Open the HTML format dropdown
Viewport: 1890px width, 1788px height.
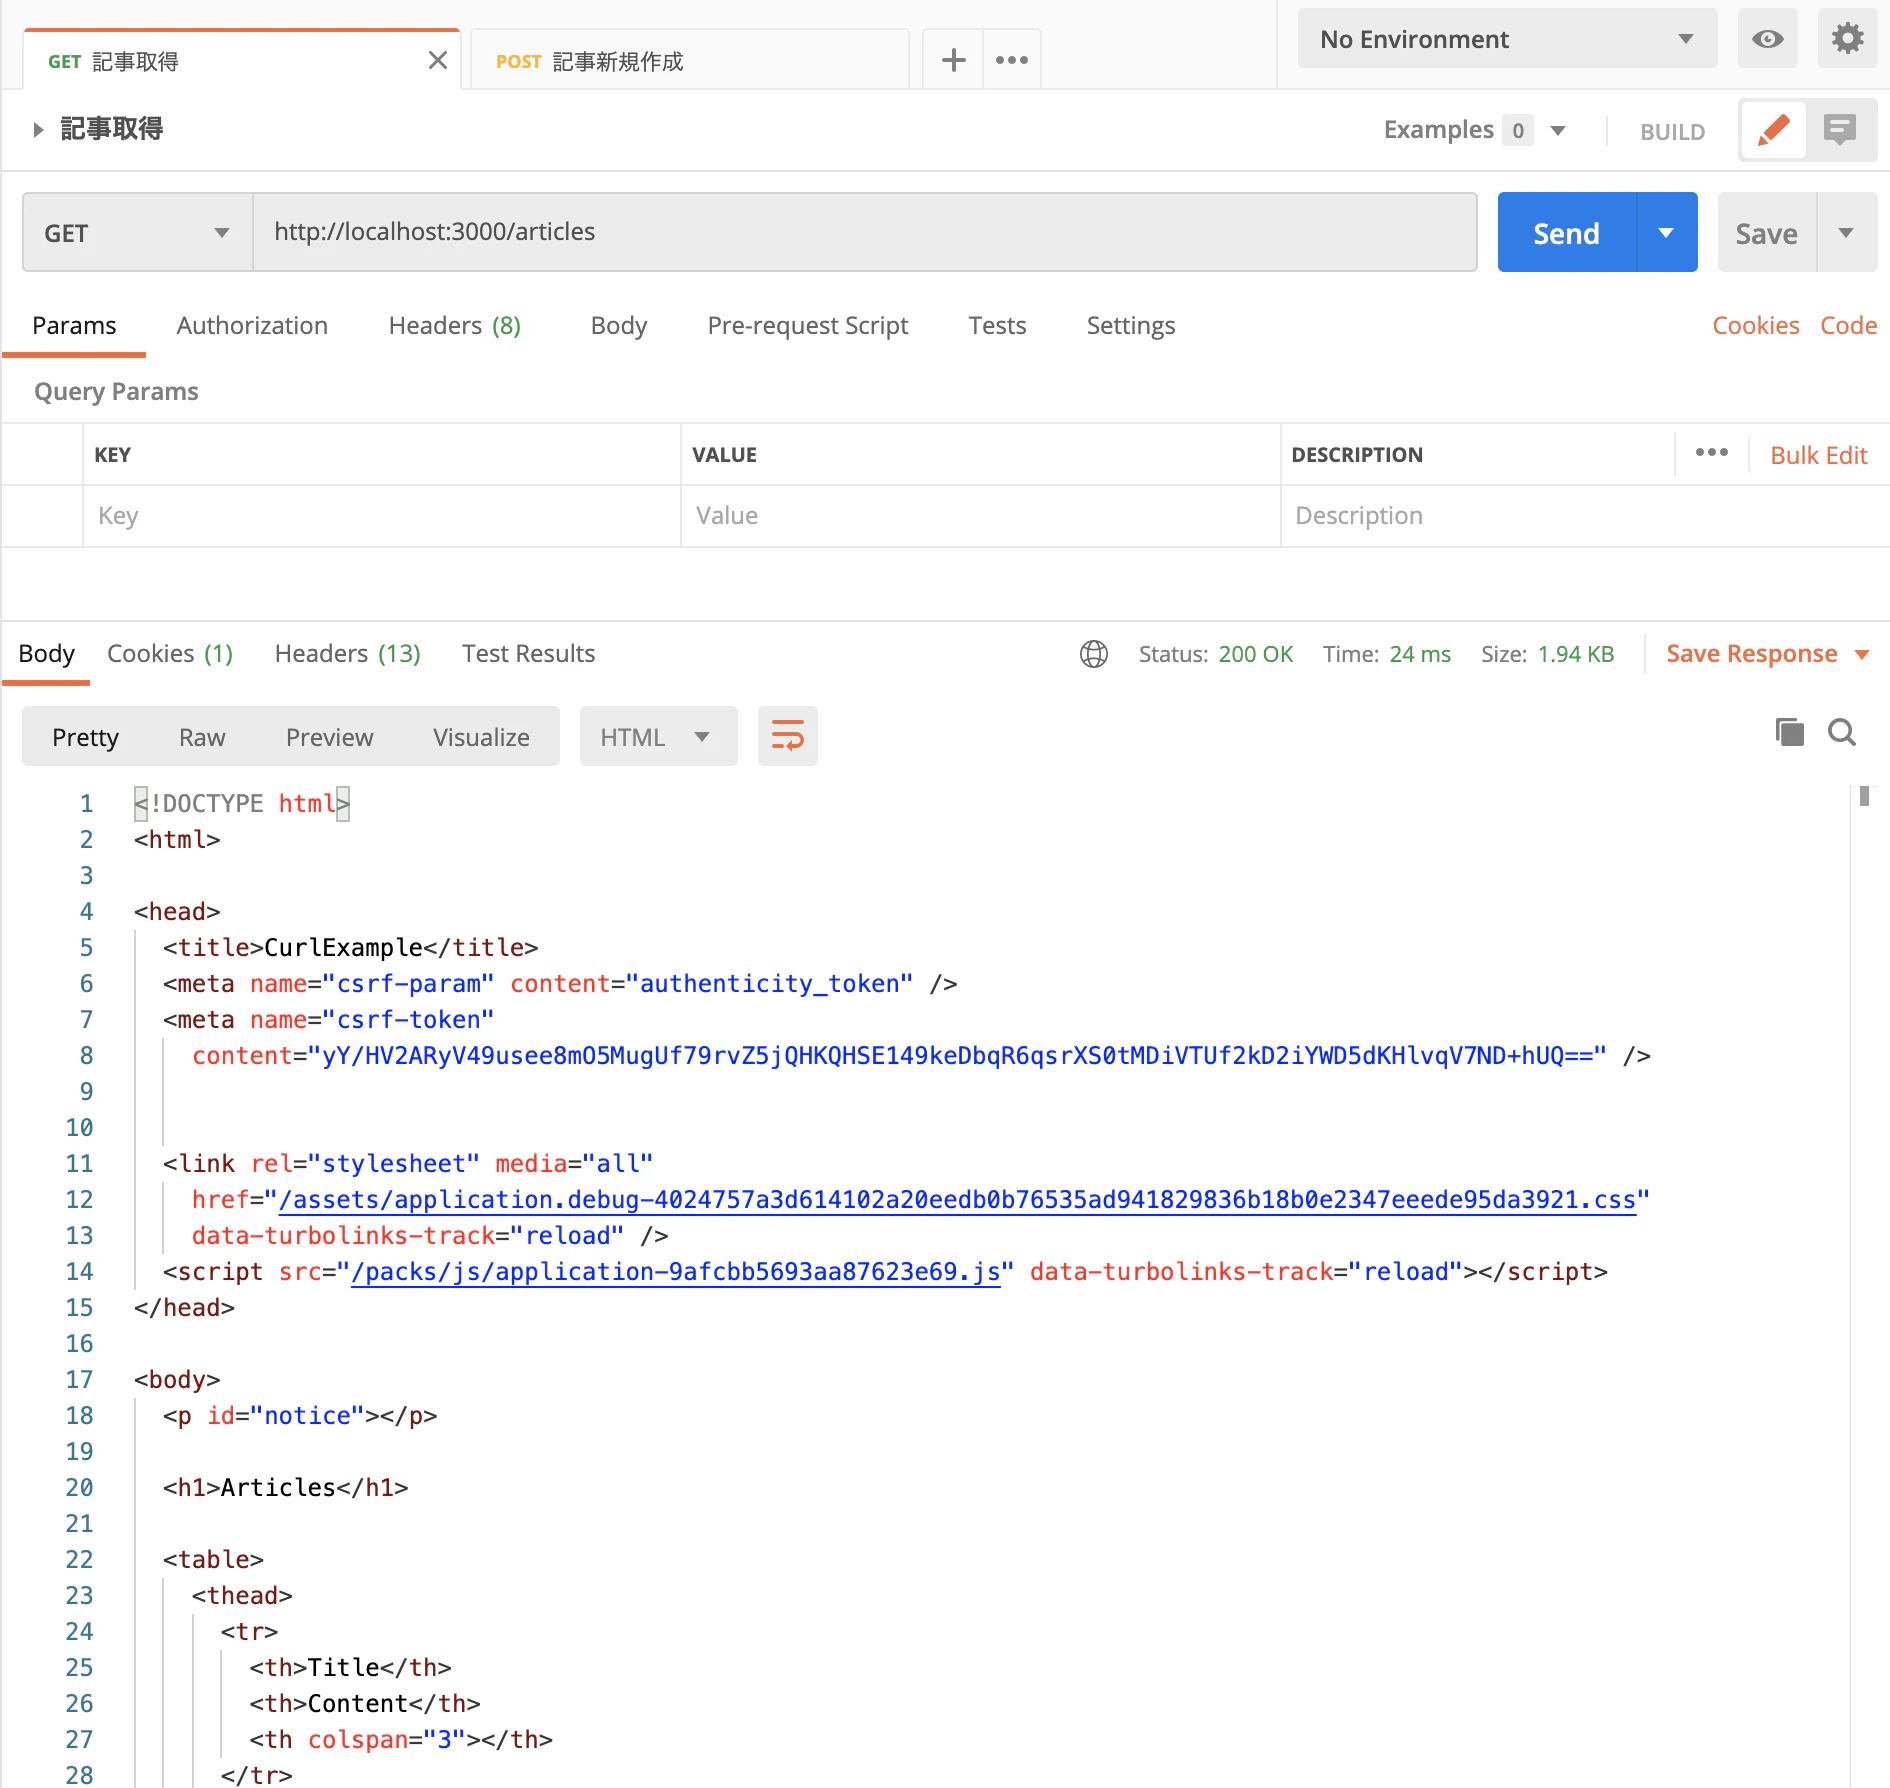pyautogui.click(x=658, y=737)
